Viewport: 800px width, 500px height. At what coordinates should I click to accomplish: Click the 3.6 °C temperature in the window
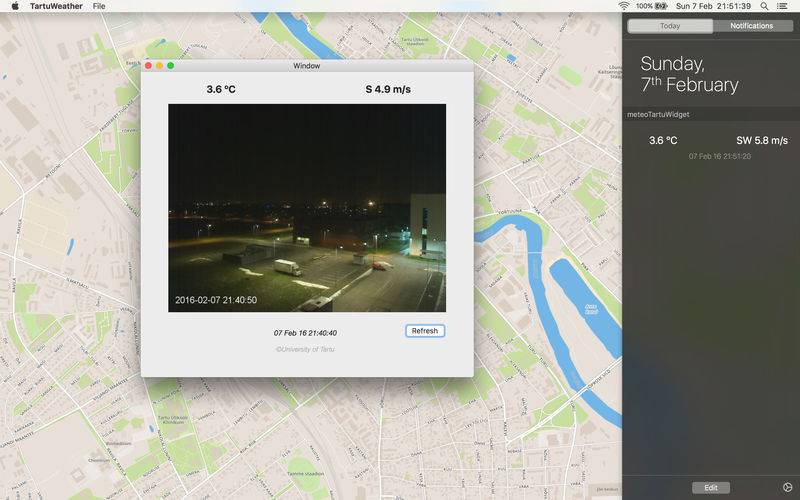click(221, 89)
